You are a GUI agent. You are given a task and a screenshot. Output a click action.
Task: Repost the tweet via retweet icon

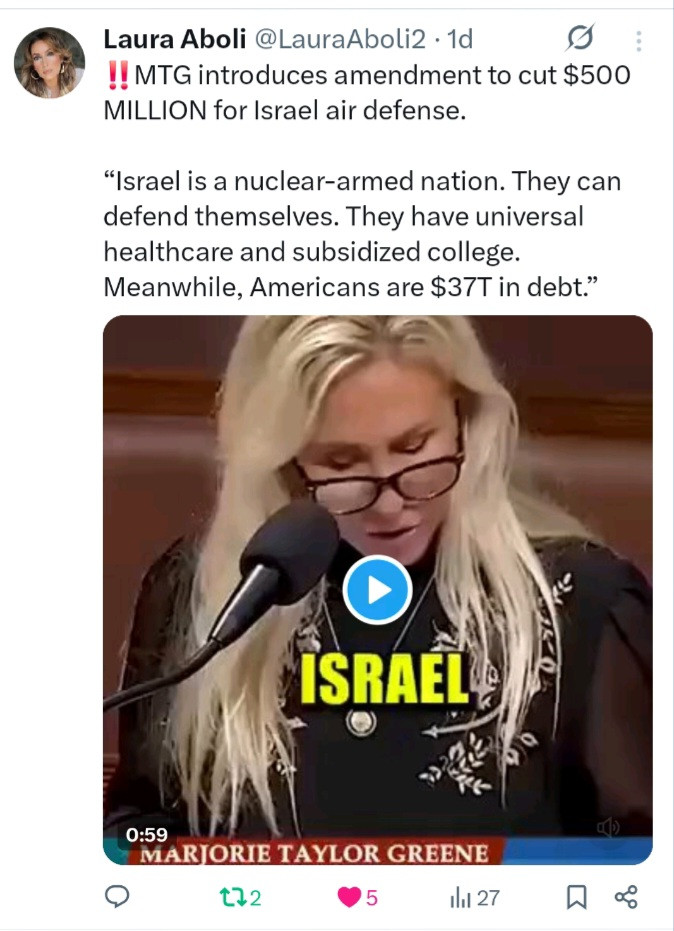(x=232, y=897)
